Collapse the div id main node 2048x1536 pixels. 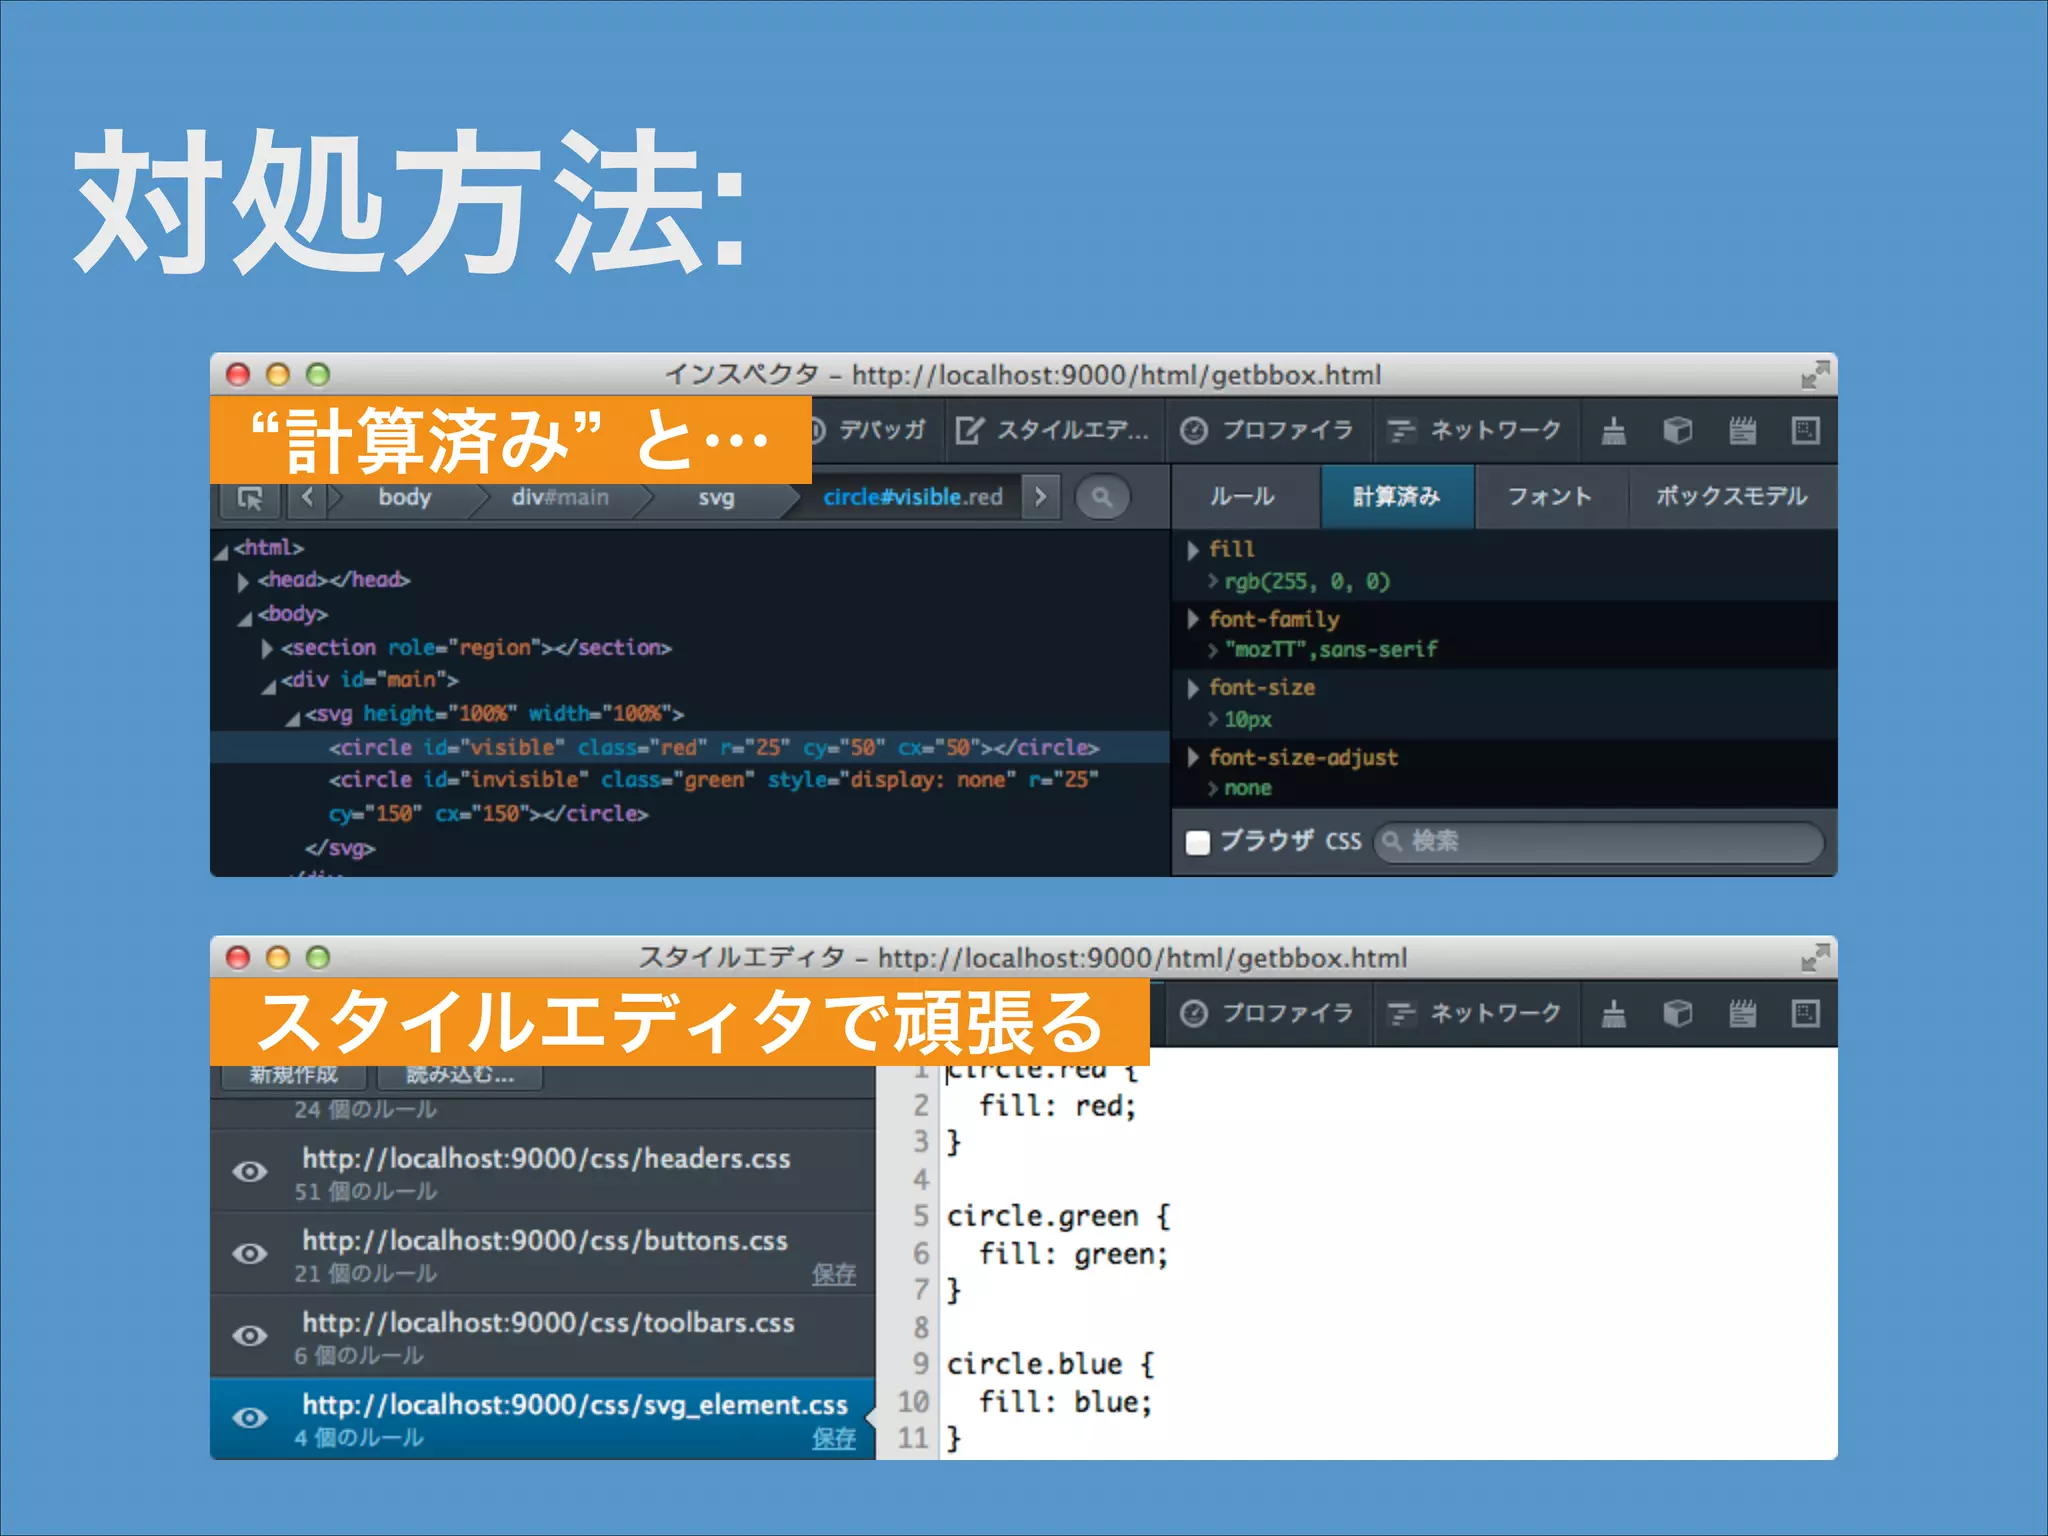(x=269, y=685)
